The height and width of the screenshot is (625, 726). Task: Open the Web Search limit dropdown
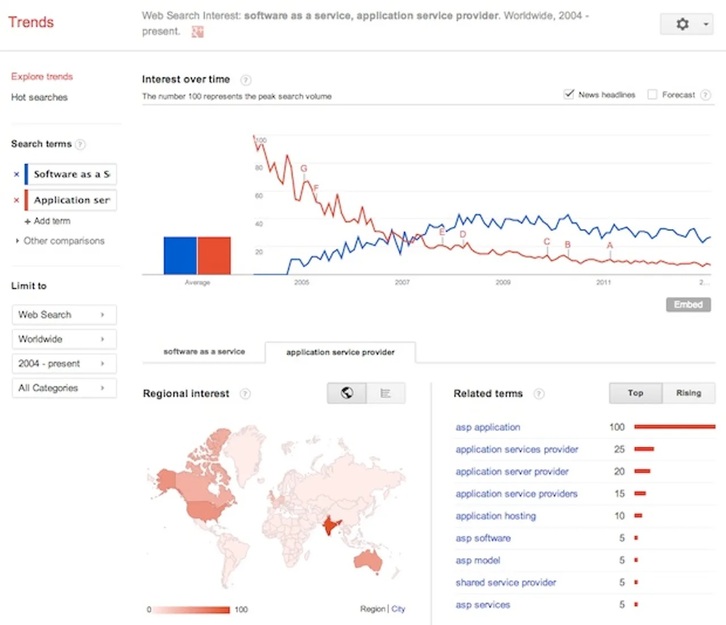click(x=64, y=315)
